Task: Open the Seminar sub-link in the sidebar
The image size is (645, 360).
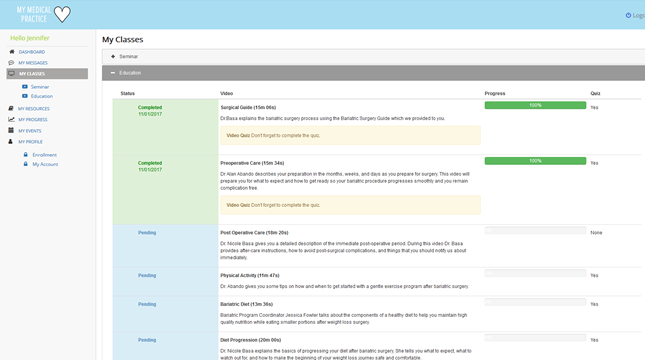Action: (40, 87)
